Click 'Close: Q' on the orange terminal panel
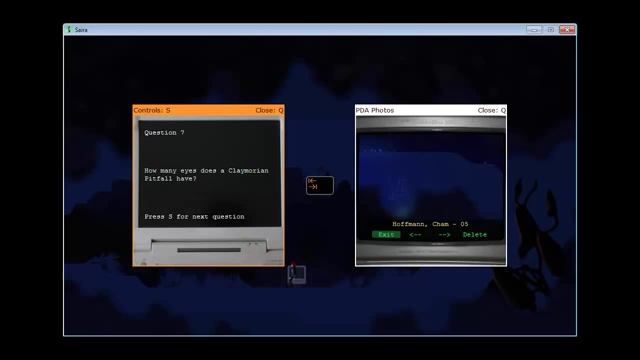 (x=269, y=110)
